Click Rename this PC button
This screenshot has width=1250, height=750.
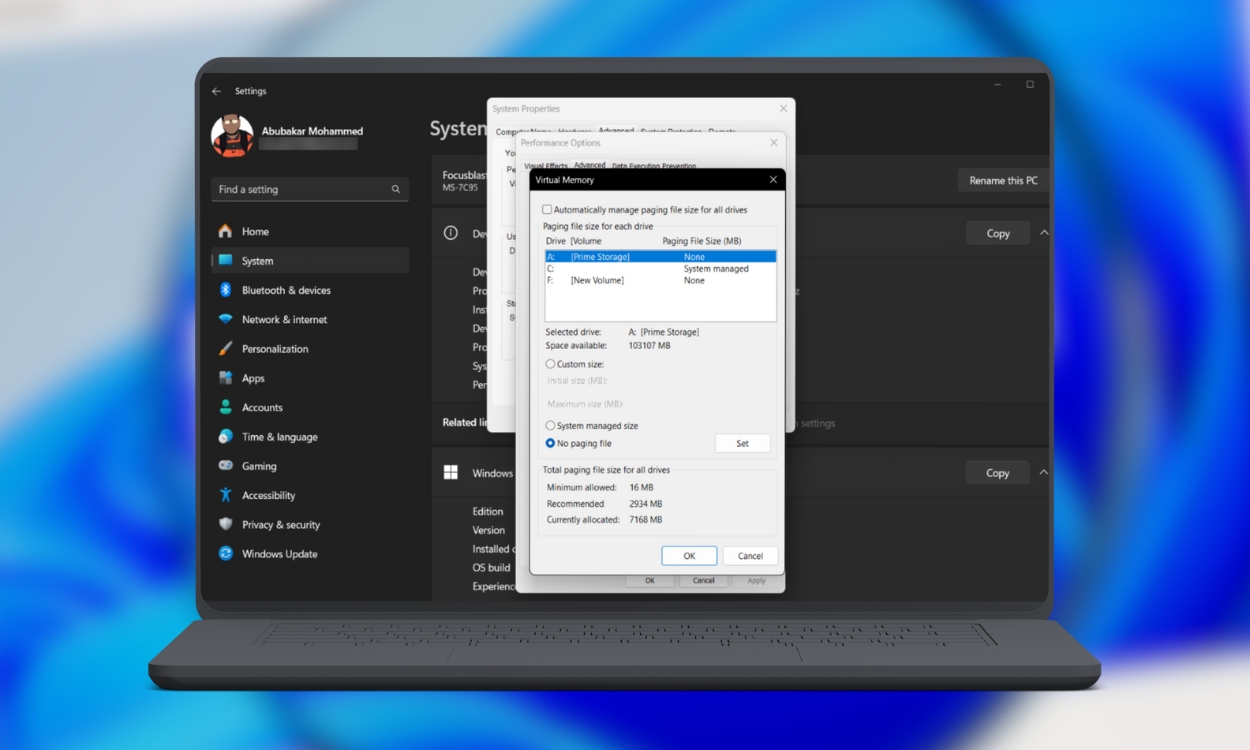click(x=1003, y=180)
